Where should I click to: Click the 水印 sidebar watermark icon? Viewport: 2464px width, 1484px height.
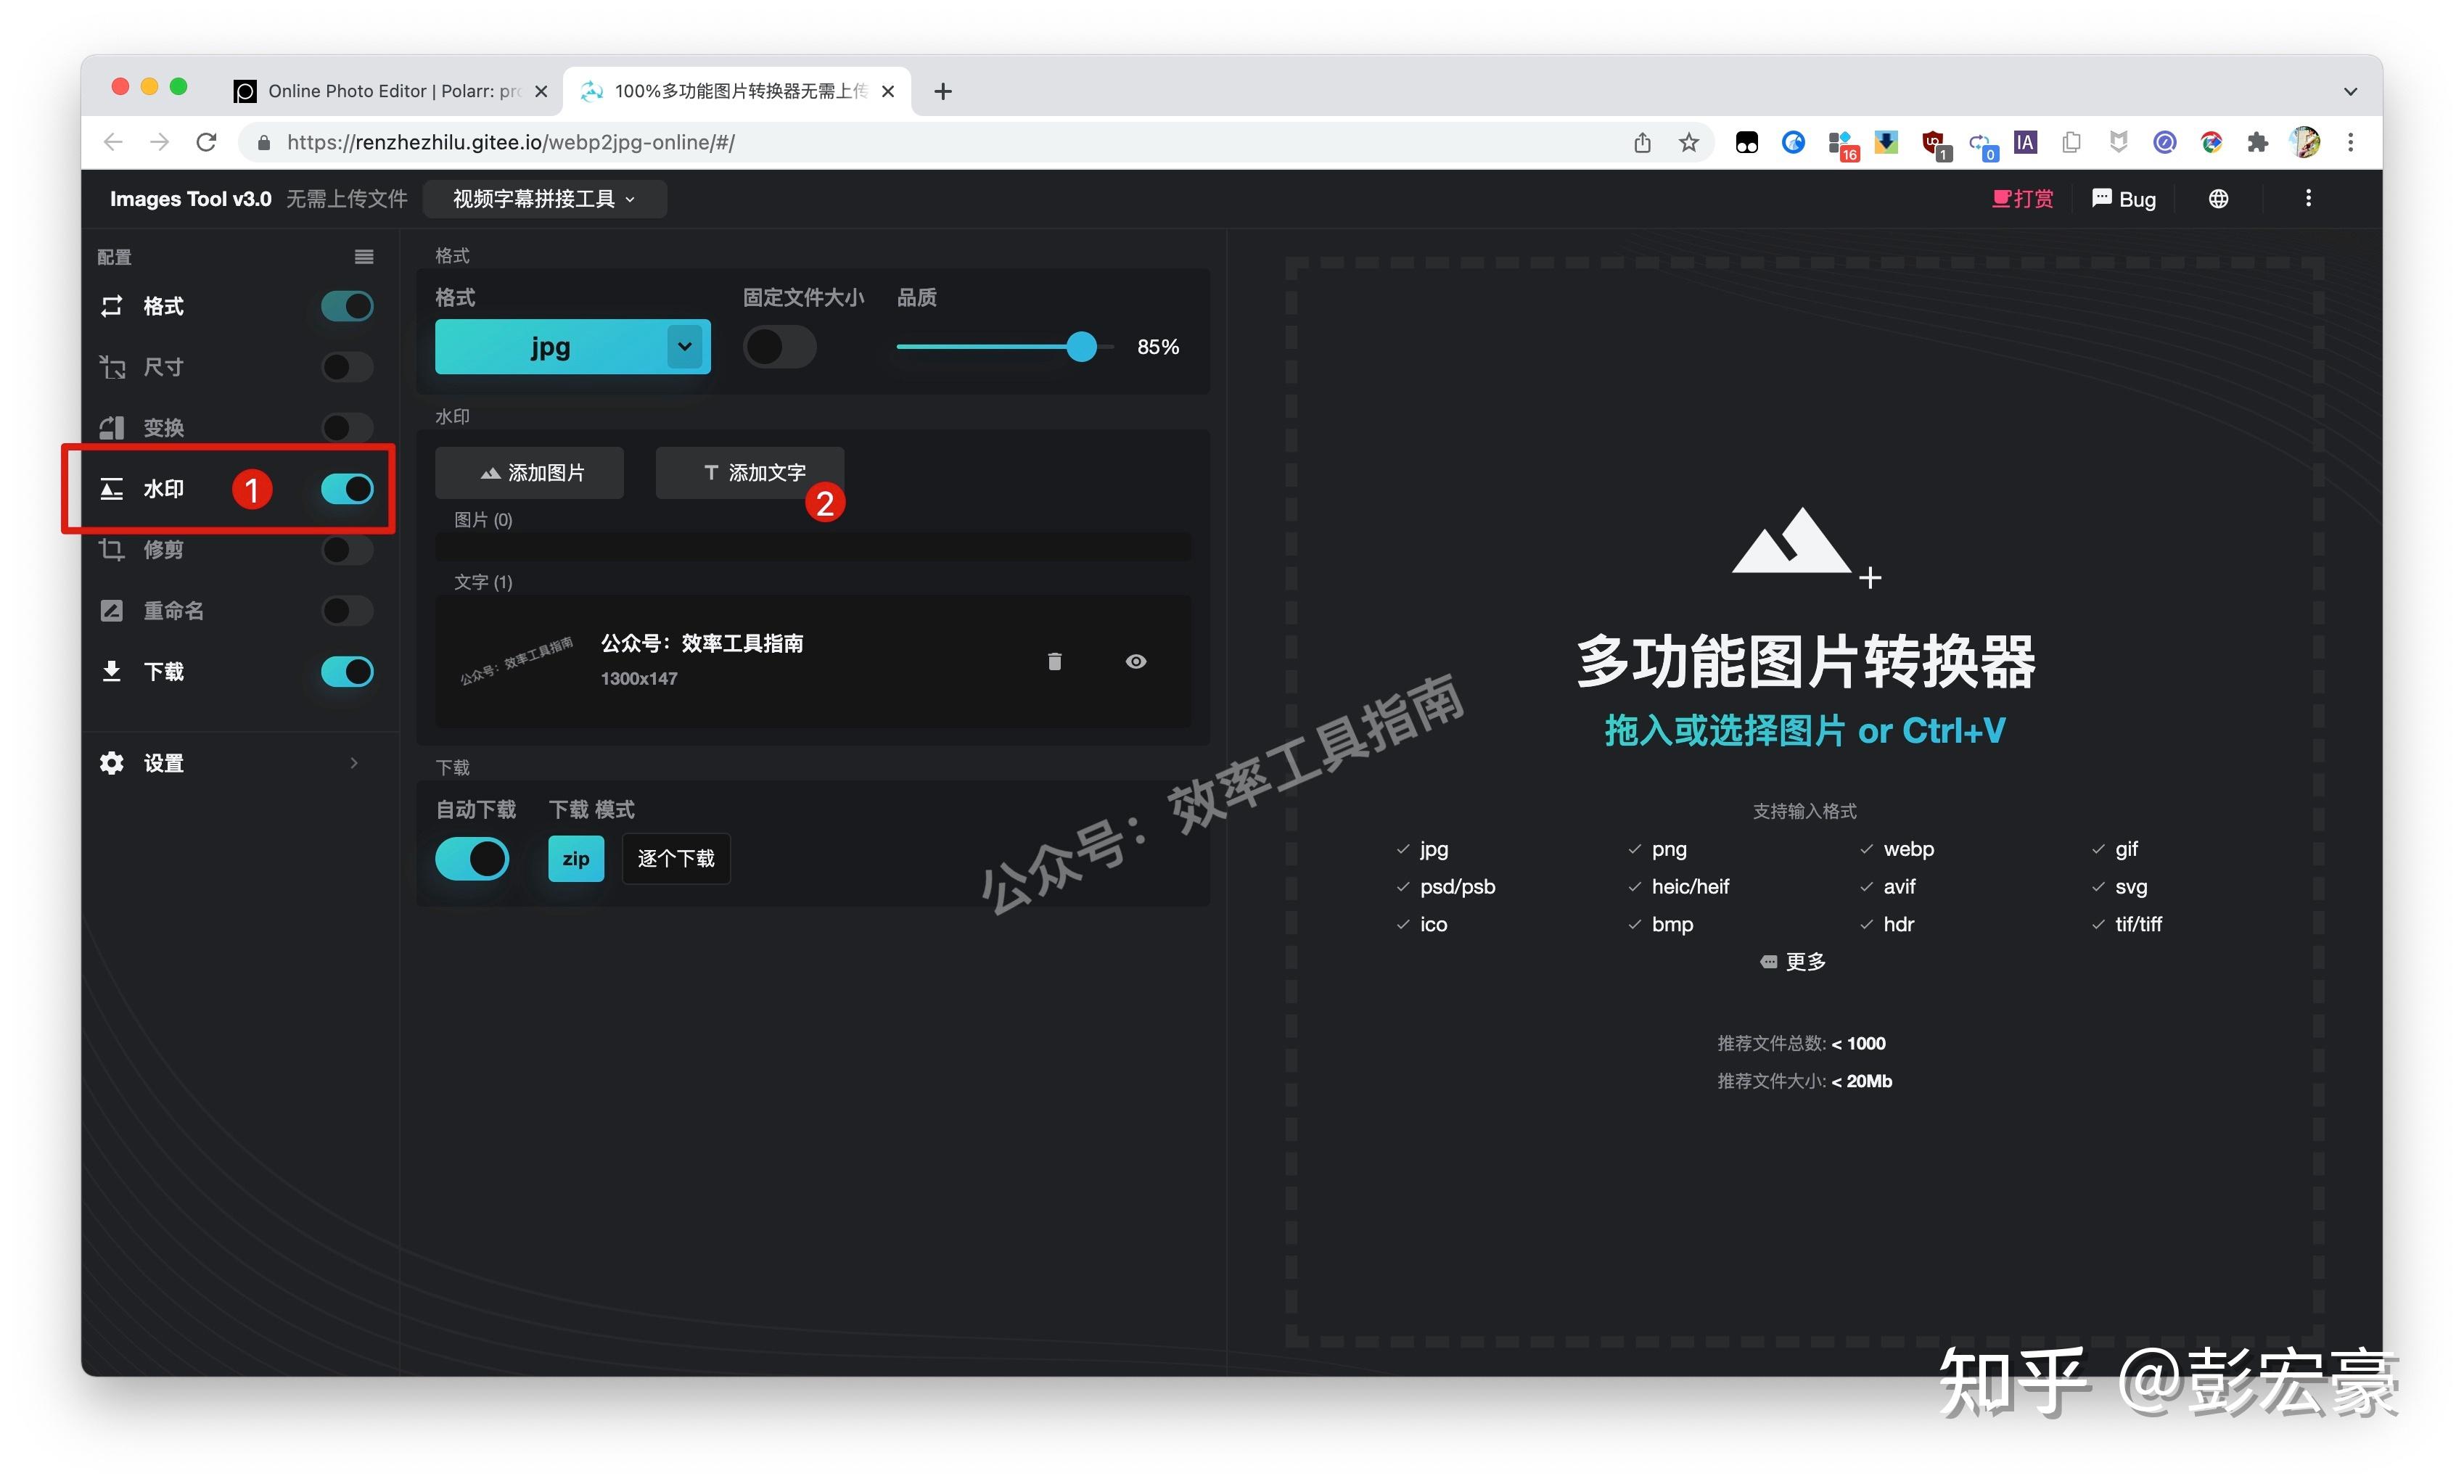112,489
